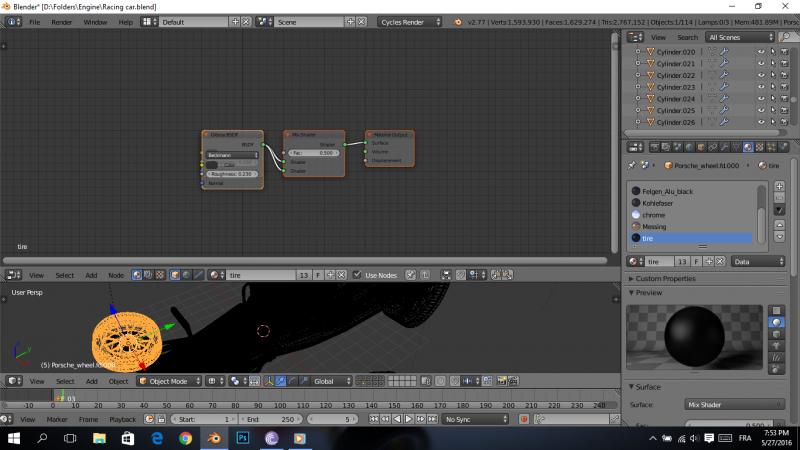Expand the Custom Properties panel

[663, 278]
